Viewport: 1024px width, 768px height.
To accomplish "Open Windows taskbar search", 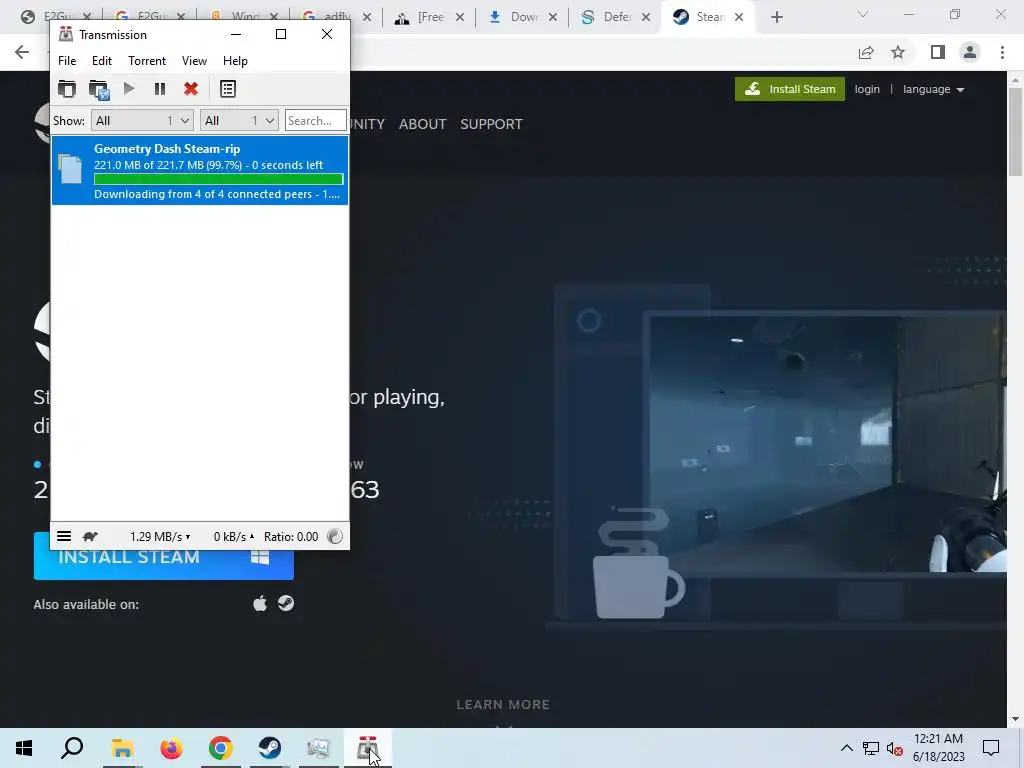I will tap(72, 748).
